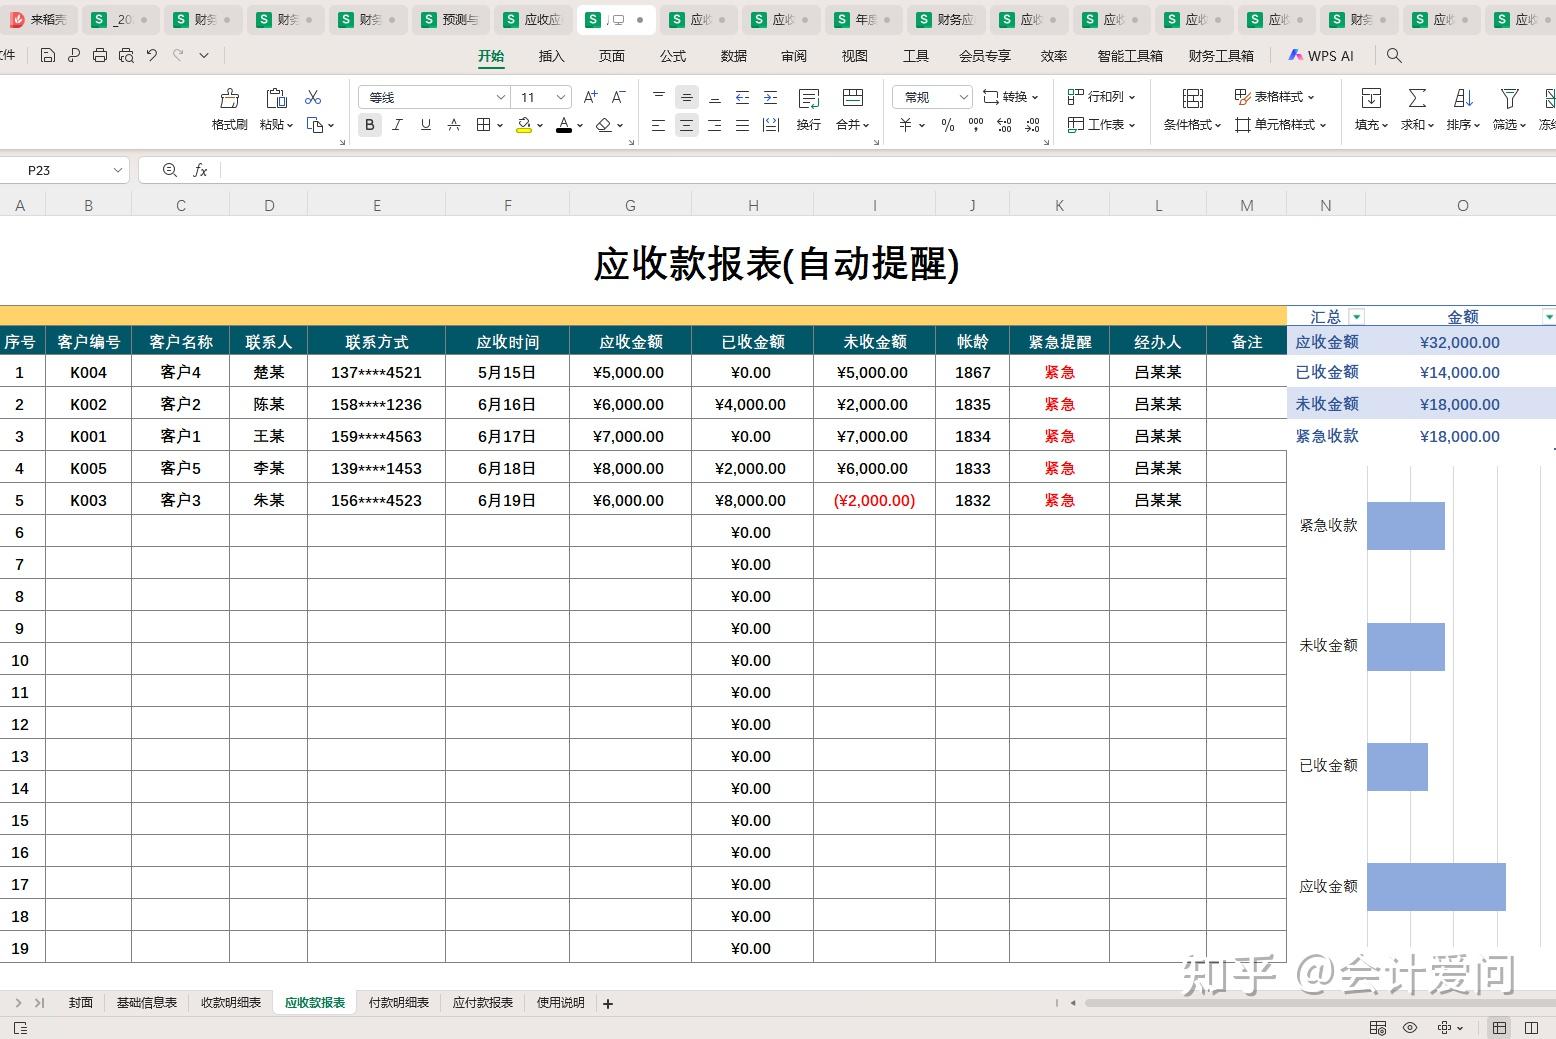Switch to the 应付款报表 sheet tab

pyautogui.click(x=483, y=1003)
